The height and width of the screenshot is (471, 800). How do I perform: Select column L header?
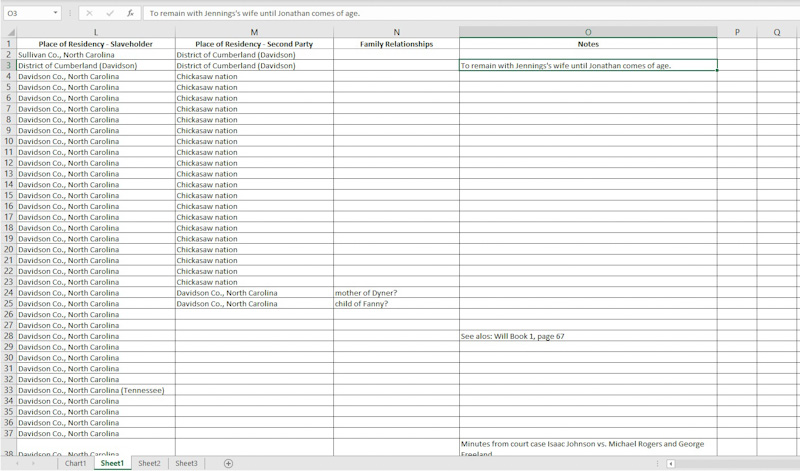click(95, 32)
